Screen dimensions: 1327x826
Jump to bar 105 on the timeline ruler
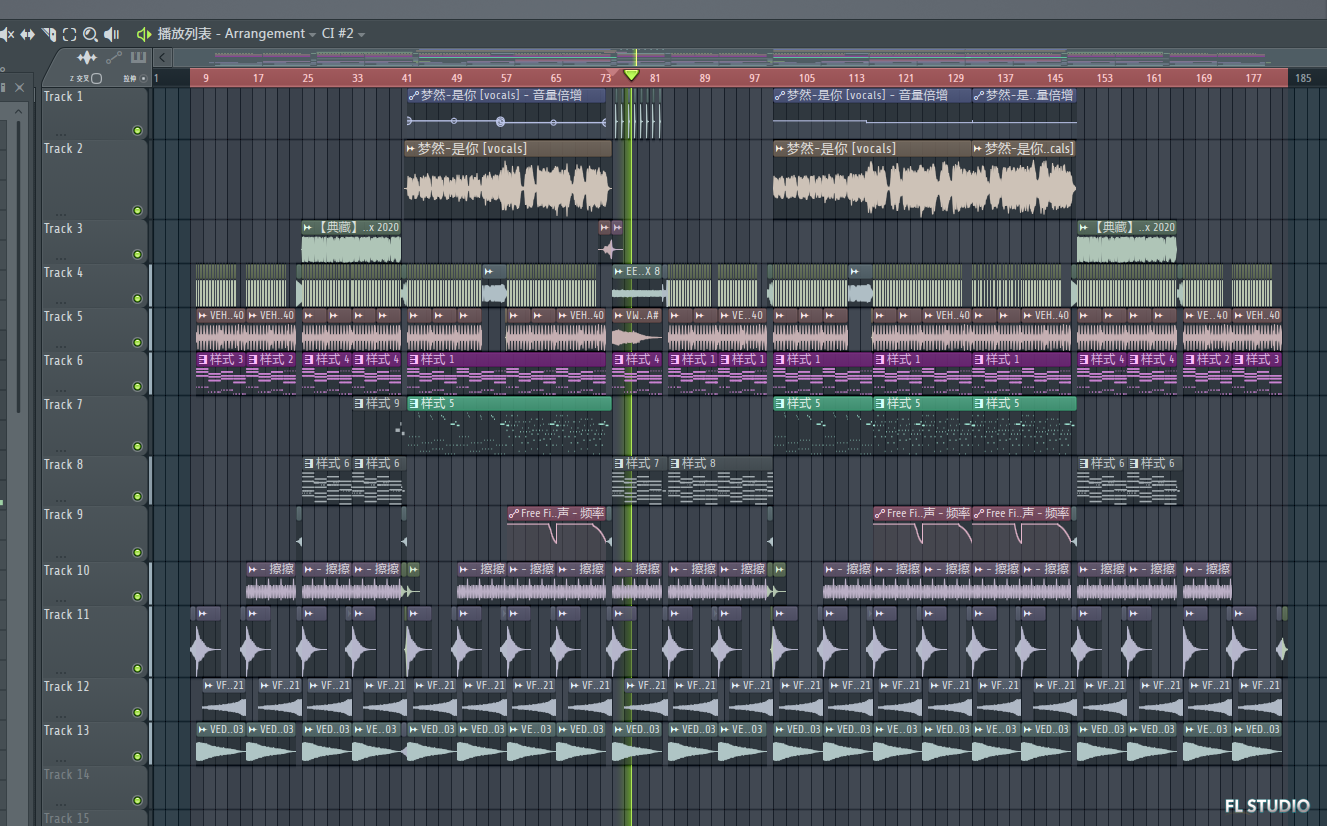[807, 78]
